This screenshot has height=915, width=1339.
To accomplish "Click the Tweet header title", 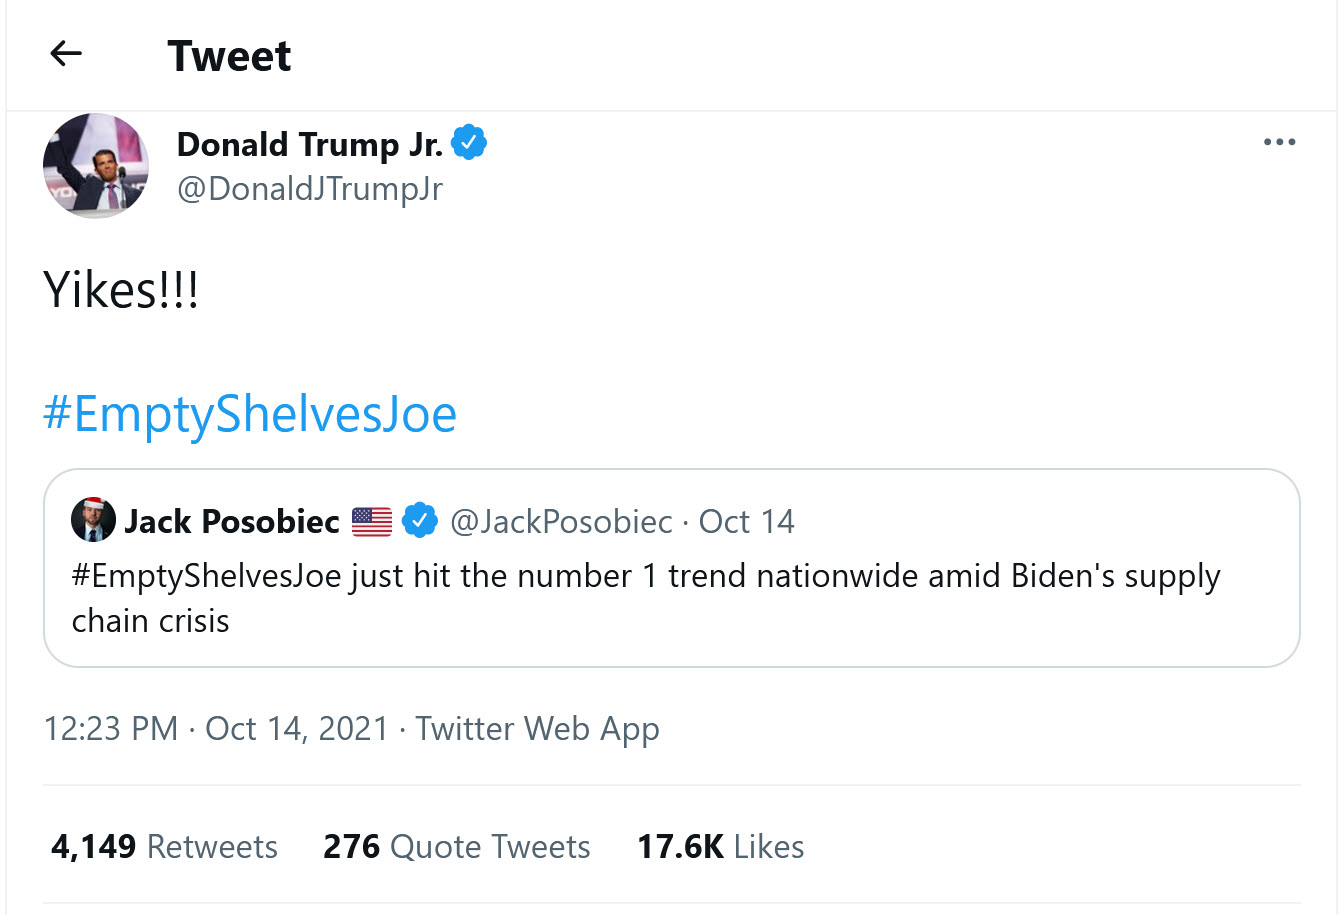I will pyautogui.click(x=229, y=56).
